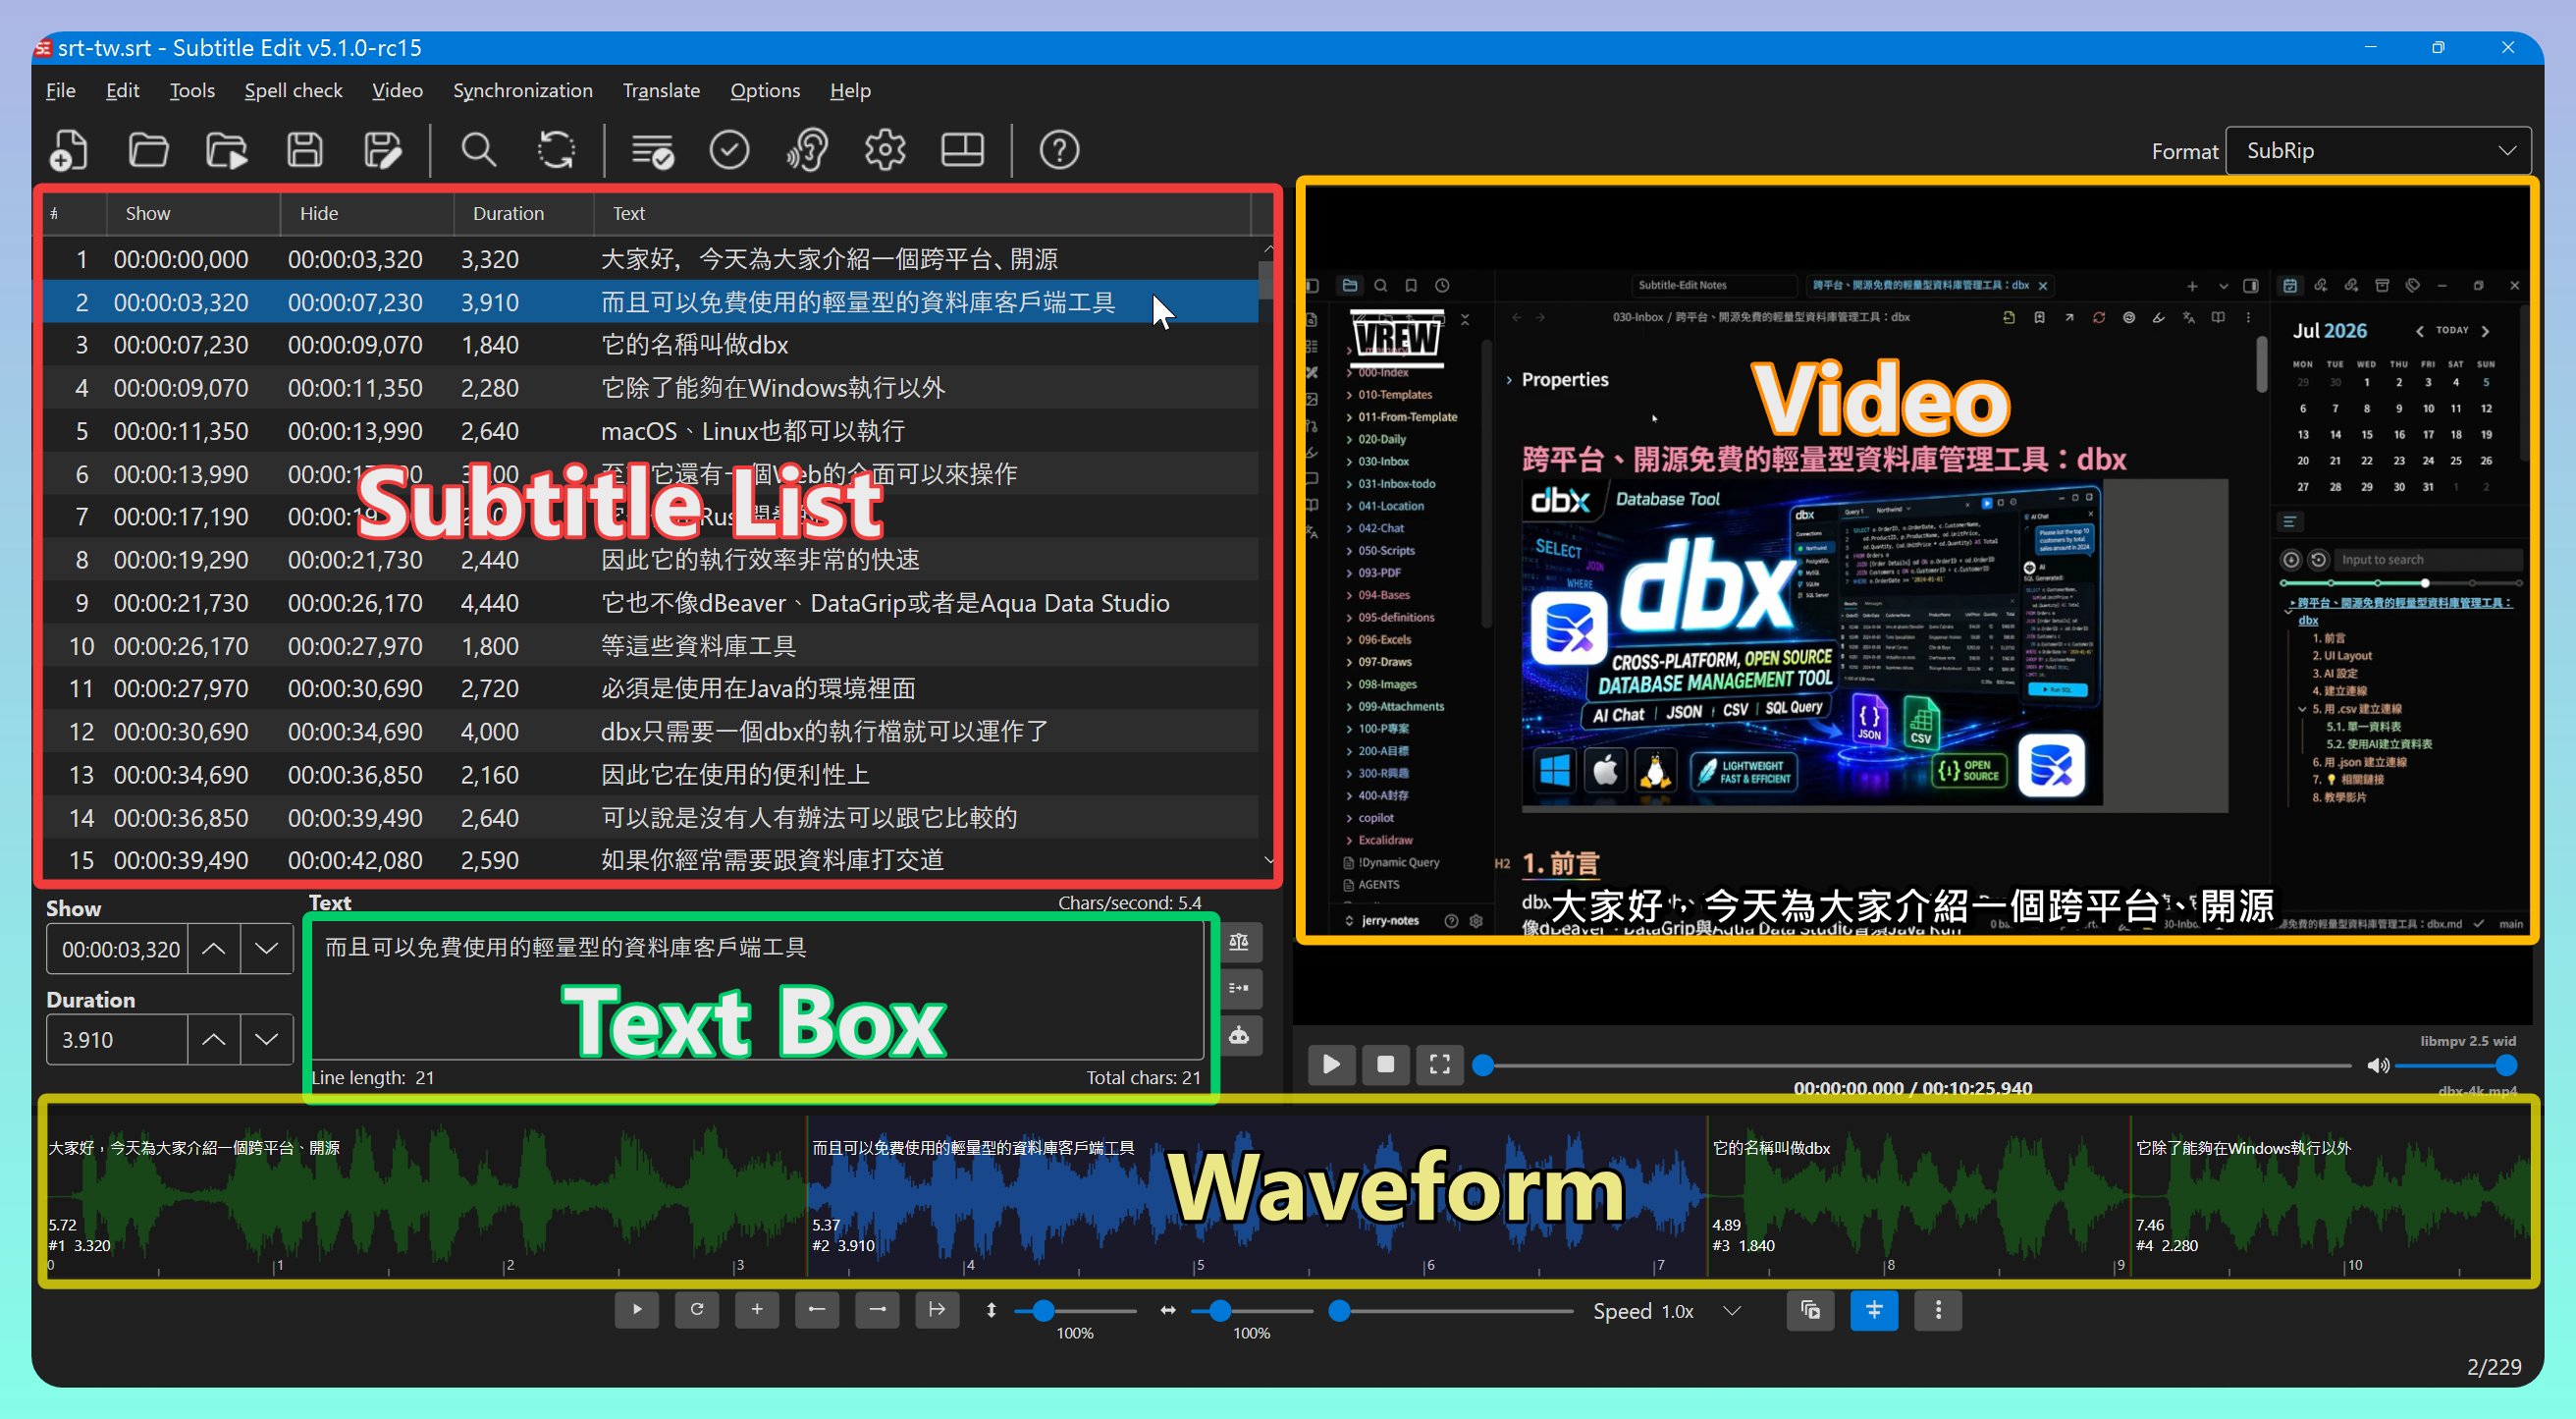Click the robot icon beside text box

coord(1239,1035)
